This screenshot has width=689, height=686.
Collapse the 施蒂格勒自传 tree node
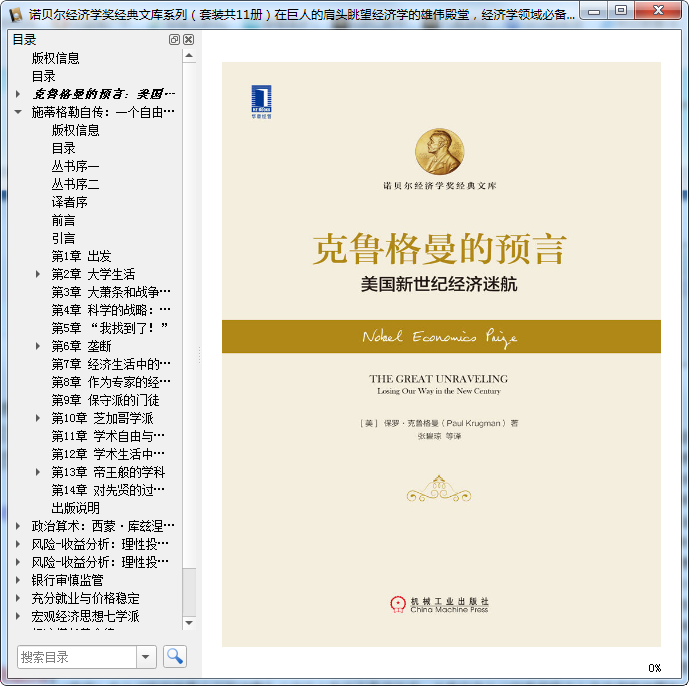point(18,112)
